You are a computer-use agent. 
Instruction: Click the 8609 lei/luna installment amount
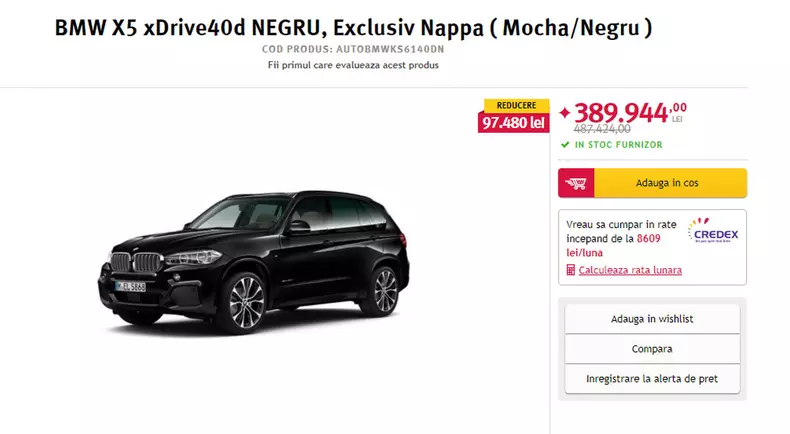click(613, 245)
